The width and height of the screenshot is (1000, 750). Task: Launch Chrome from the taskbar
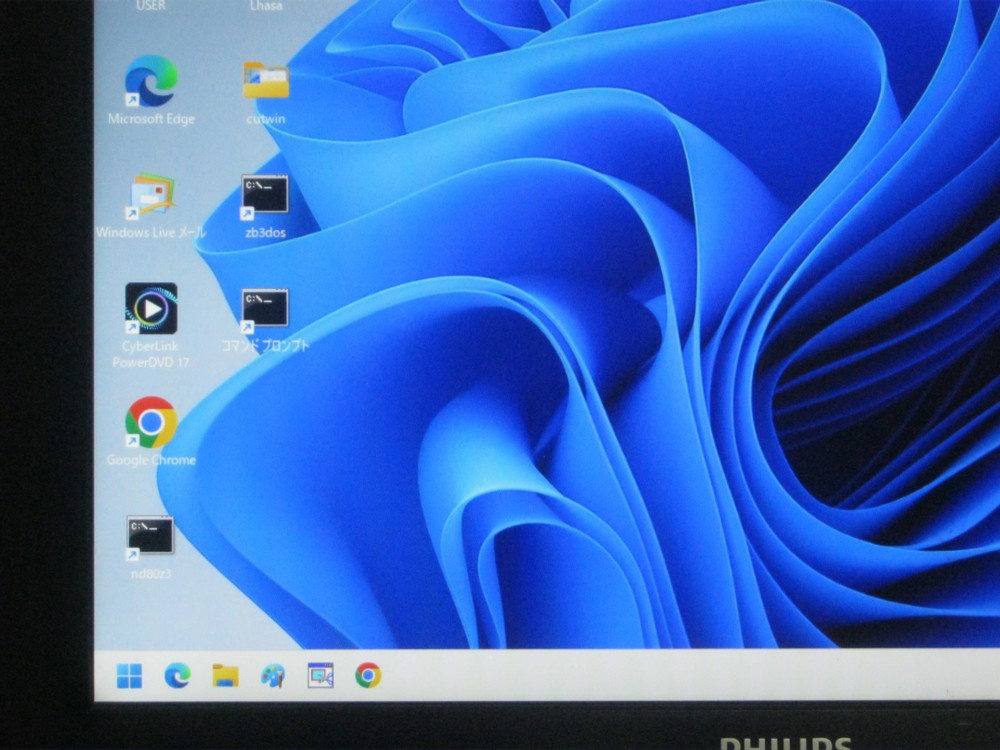368,676
